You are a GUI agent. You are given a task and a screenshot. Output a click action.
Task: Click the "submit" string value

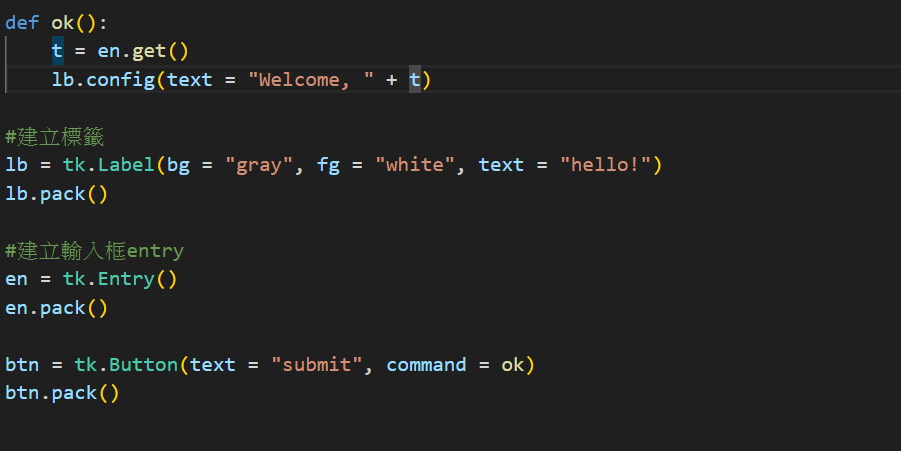pos(317,365)
